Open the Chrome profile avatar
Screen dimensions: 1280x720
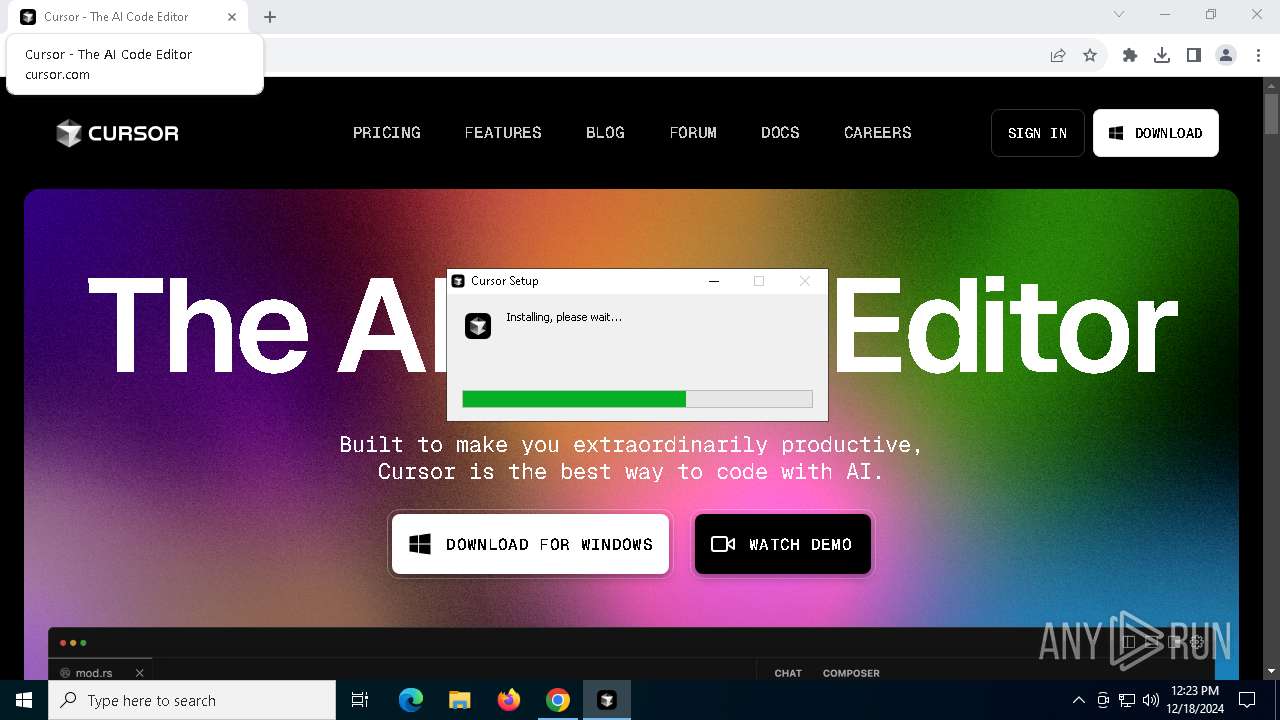point(1226,56)
